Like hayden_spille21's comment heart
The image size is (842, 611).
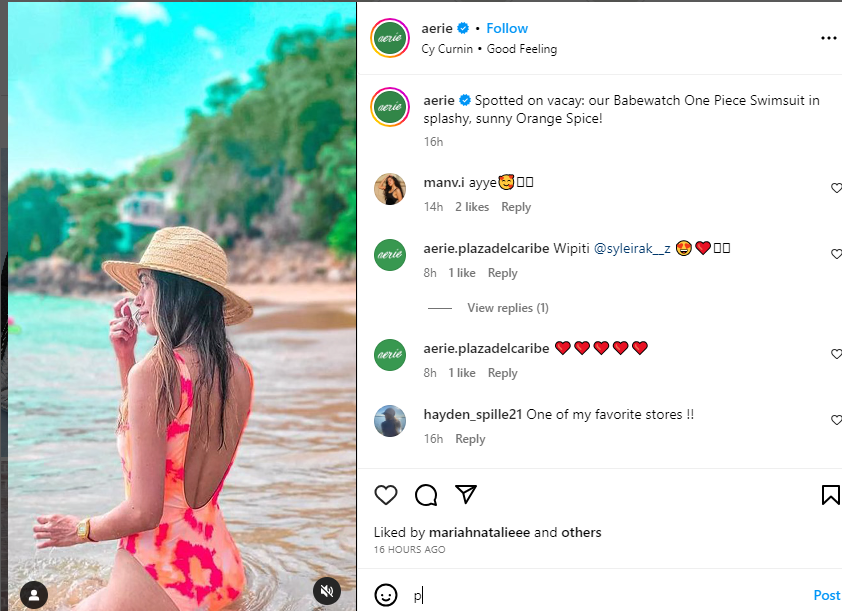(836, 420)
